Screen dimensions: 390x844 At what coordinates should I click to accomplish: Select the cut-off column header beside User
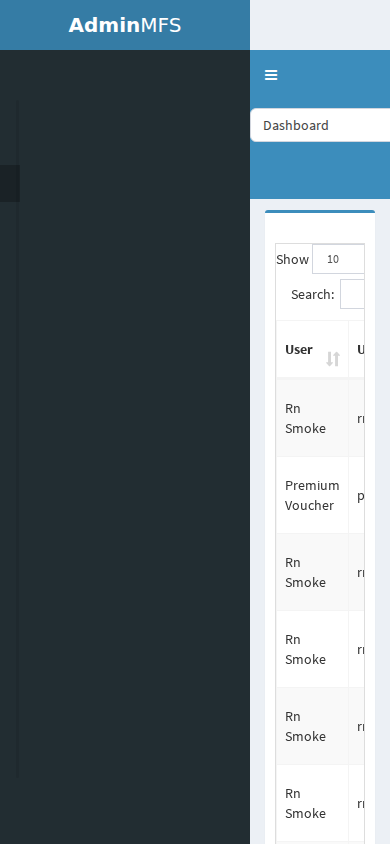point(357,349)
